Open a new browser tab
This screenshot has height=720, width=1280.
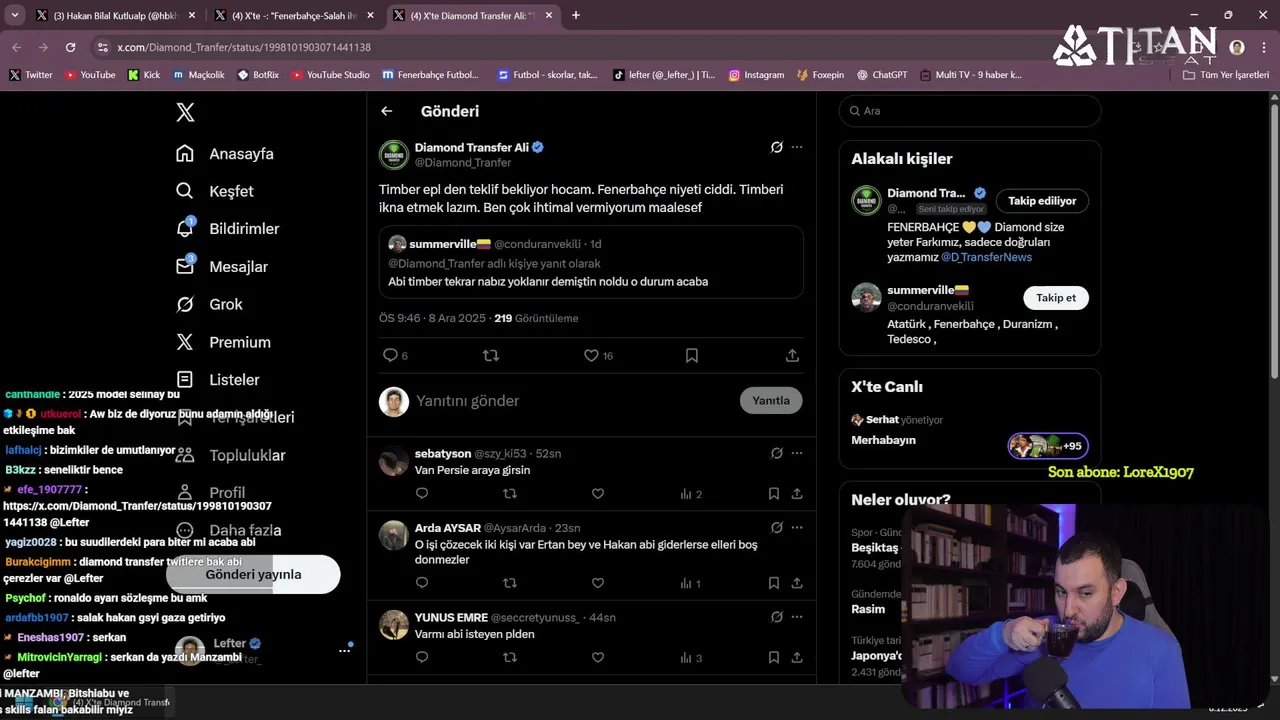[x=576, y=15]
